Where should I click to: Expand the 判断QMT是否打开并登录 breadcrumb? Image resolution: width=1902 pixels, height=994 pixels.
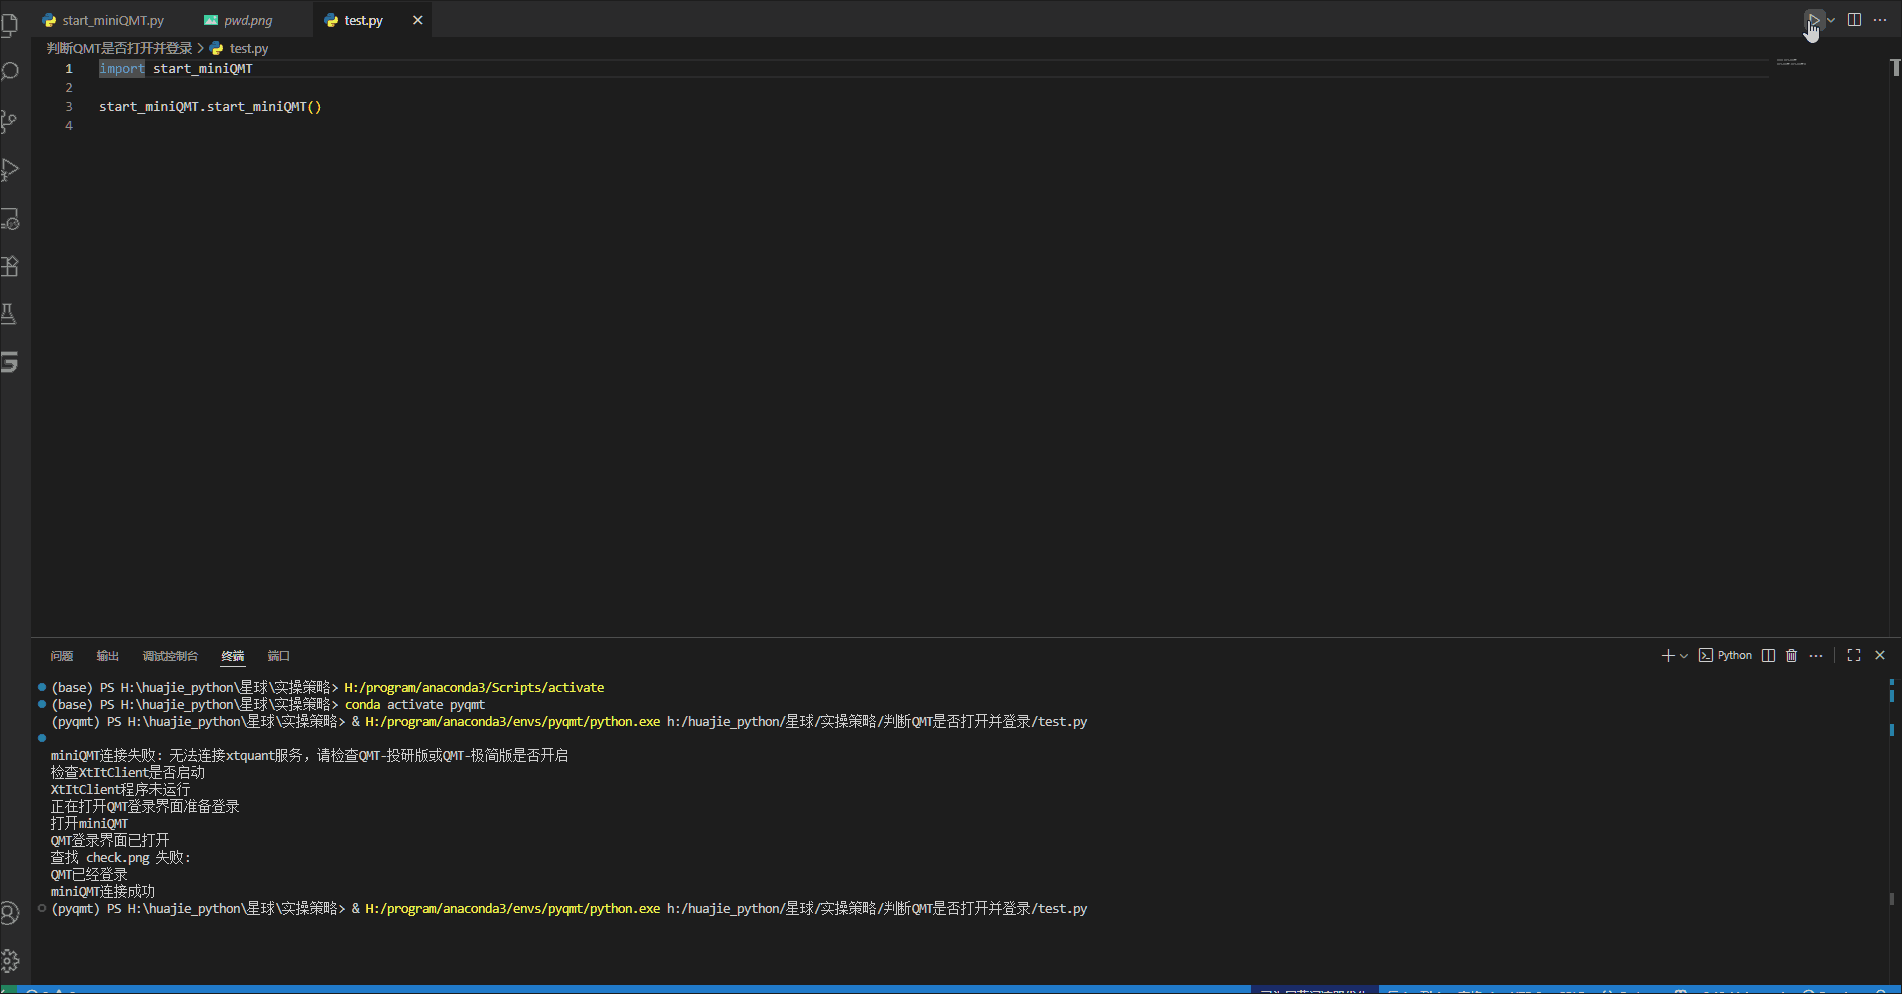tap(118, 47)
